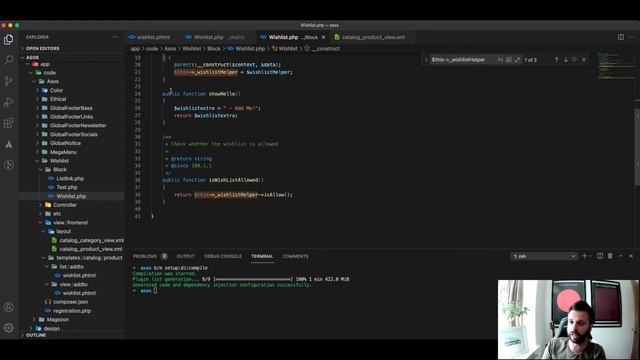The width and height of the screenshot is (640, 360).
Task: Open registration.php in explorer
Action: pos(72,311)
